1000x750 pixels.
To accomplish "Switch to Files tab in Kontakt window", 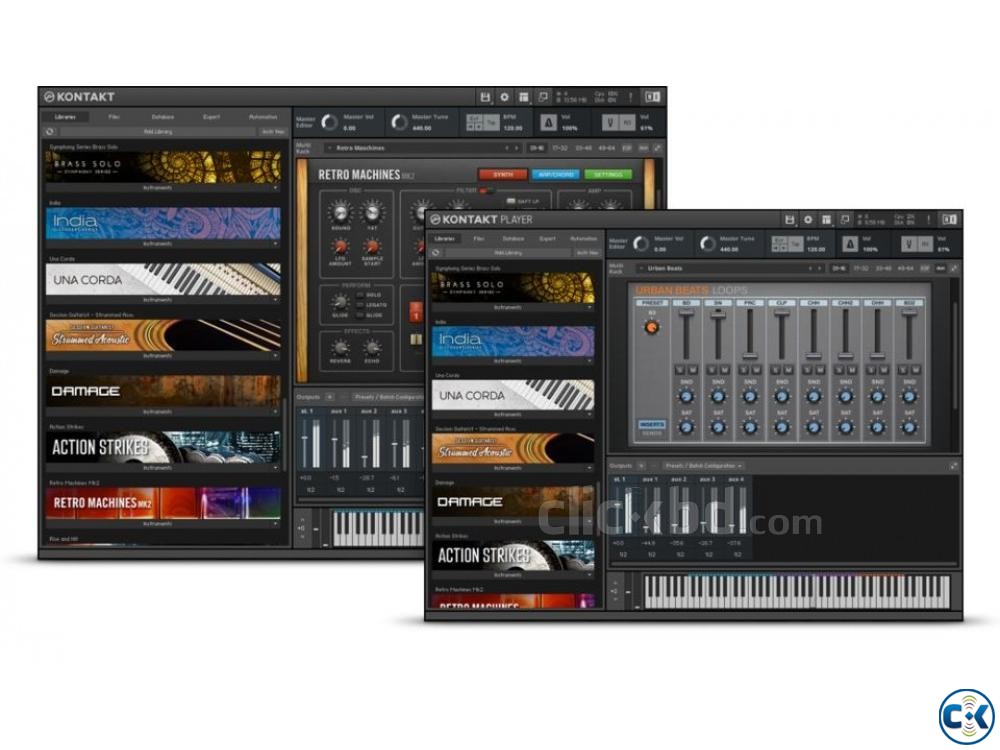I will point(114,117).
